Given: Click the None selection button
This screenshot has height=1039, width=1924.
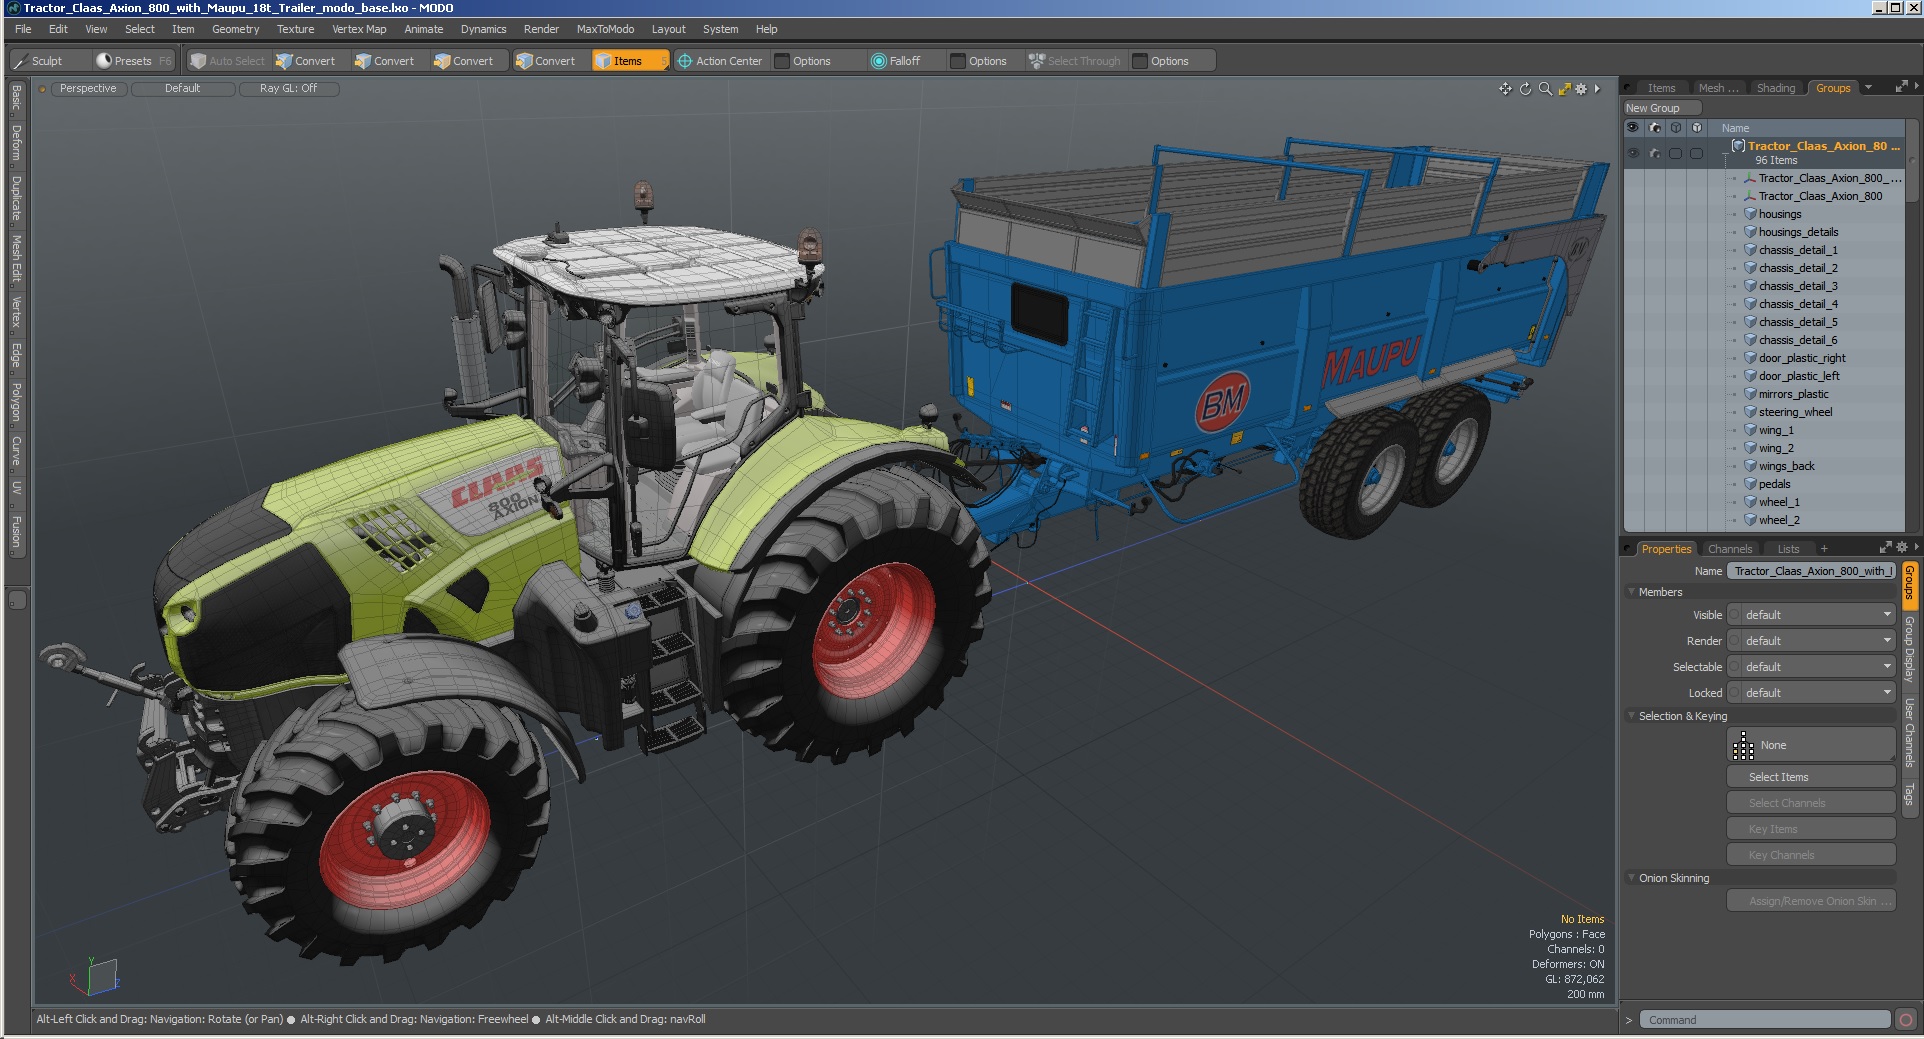Looking at the screenshot, I should point(1811,745).
